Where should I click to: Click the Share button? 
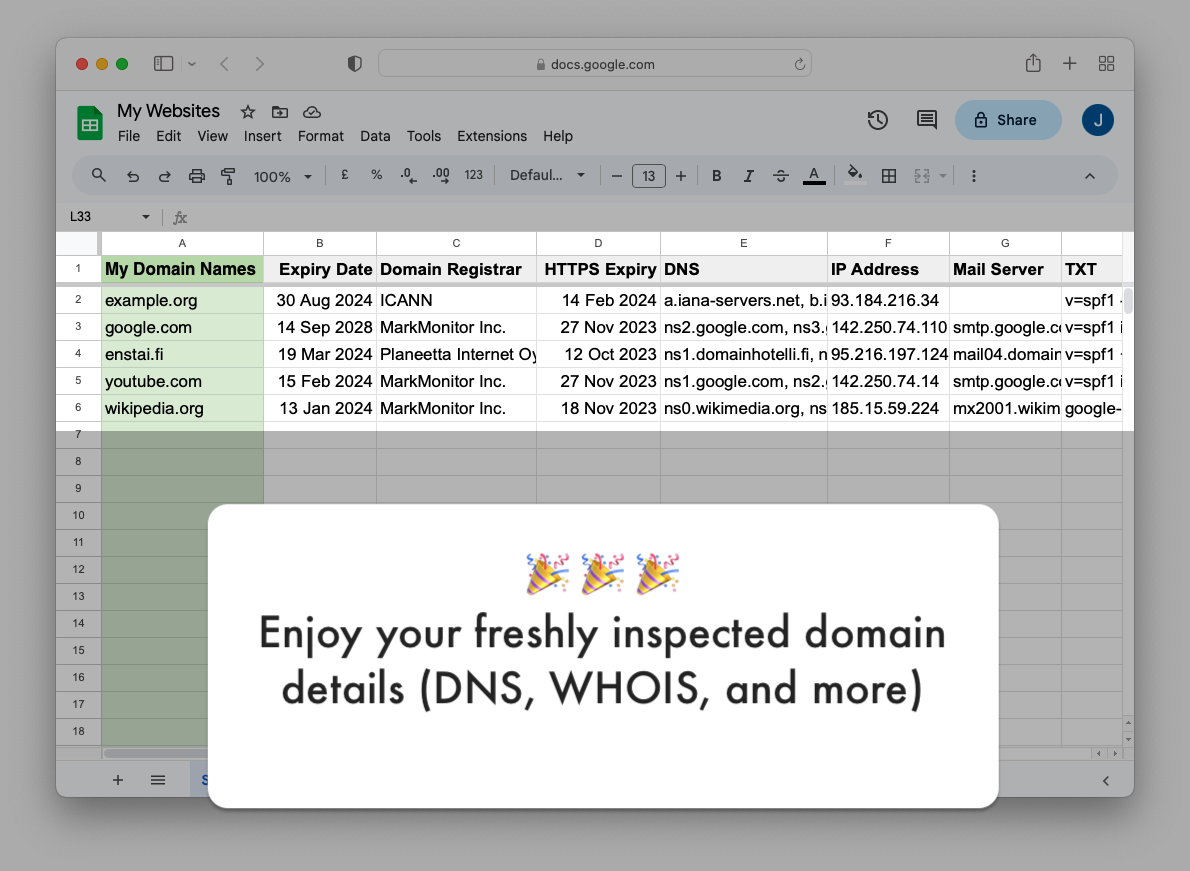pyautogui.click(x=1008, y=120)
